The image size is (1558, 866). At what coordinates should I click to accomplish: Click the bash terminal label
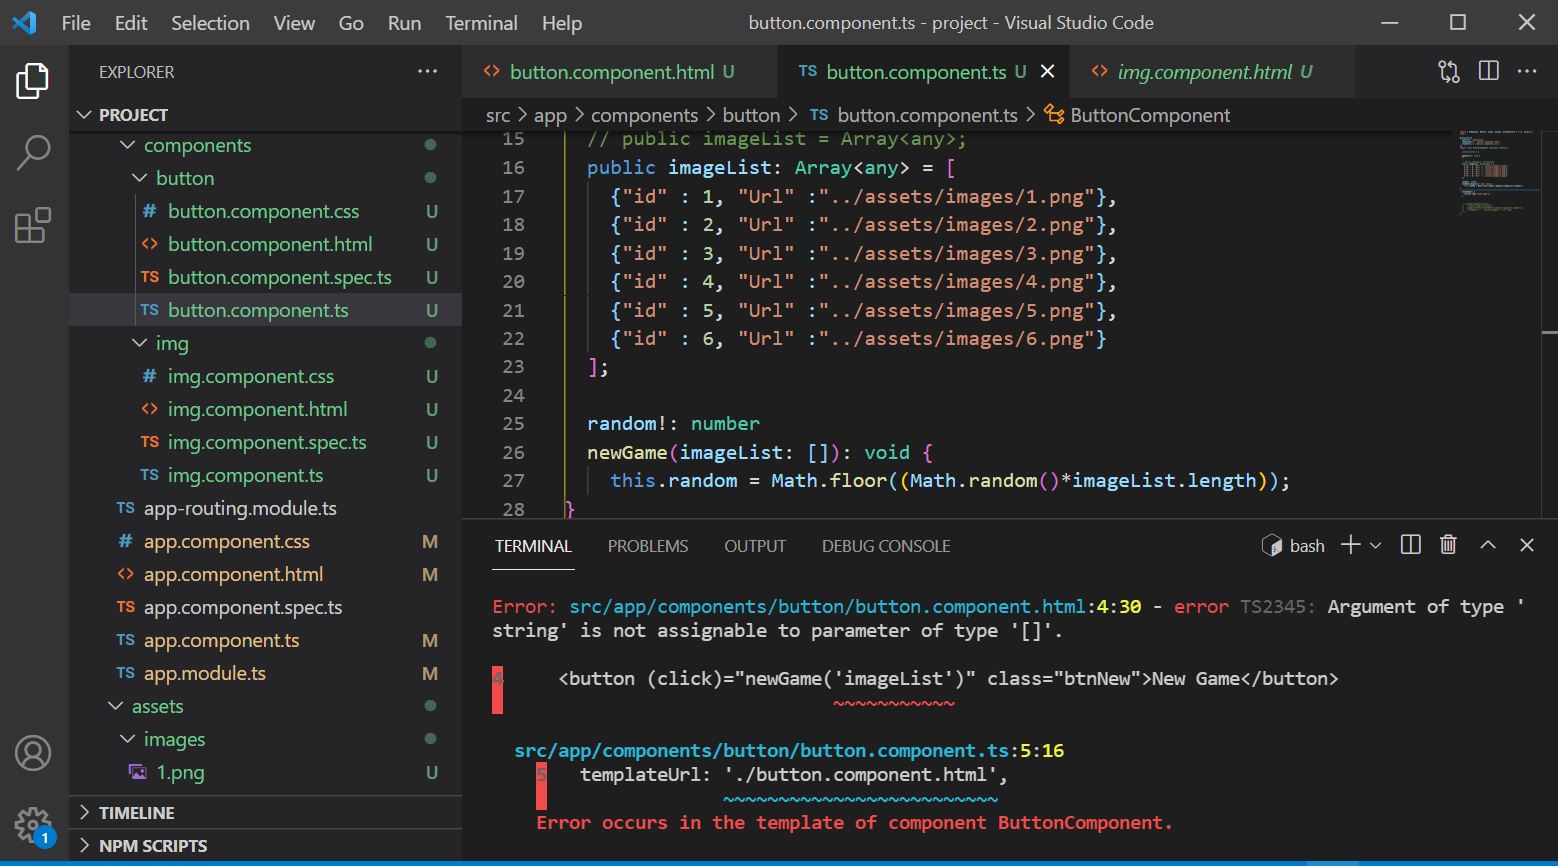click(x=1306, y=546)
